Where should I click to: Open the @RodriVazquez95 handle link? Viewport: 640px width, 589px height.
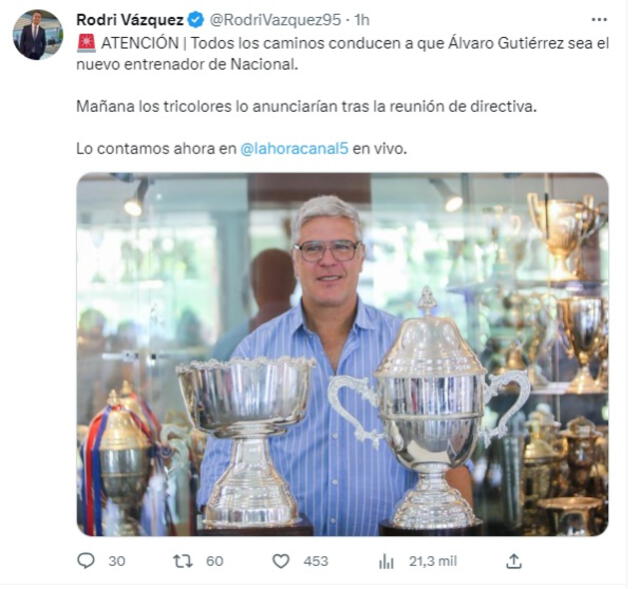(x=275, y=20)
